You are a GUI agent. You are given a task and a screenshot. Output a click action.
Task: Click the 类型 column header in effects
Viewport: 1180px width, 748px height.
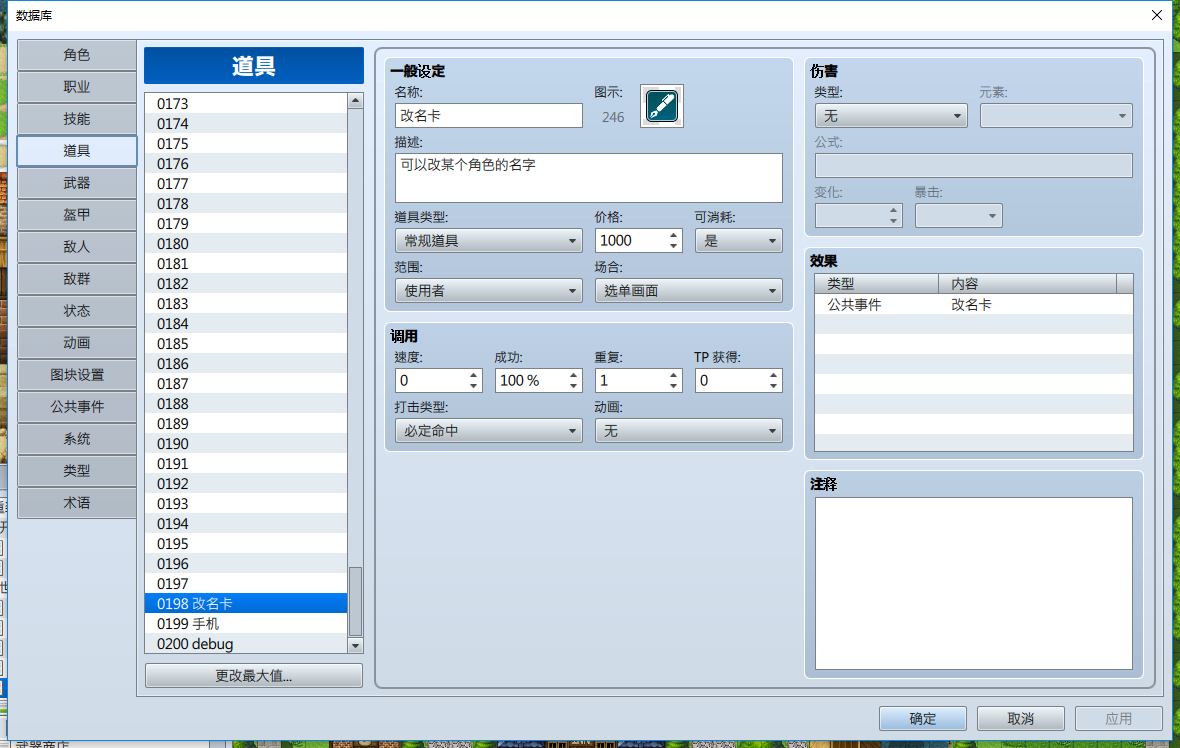point(877,284)
